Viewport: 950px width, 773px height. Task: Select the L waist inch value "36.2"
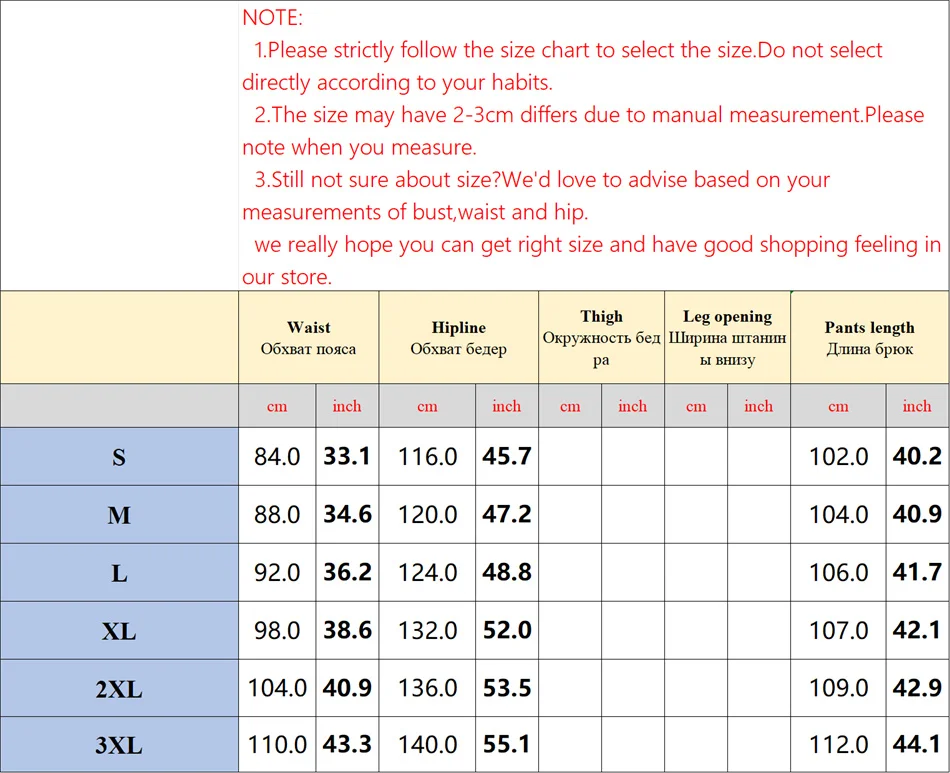point(347,572)
